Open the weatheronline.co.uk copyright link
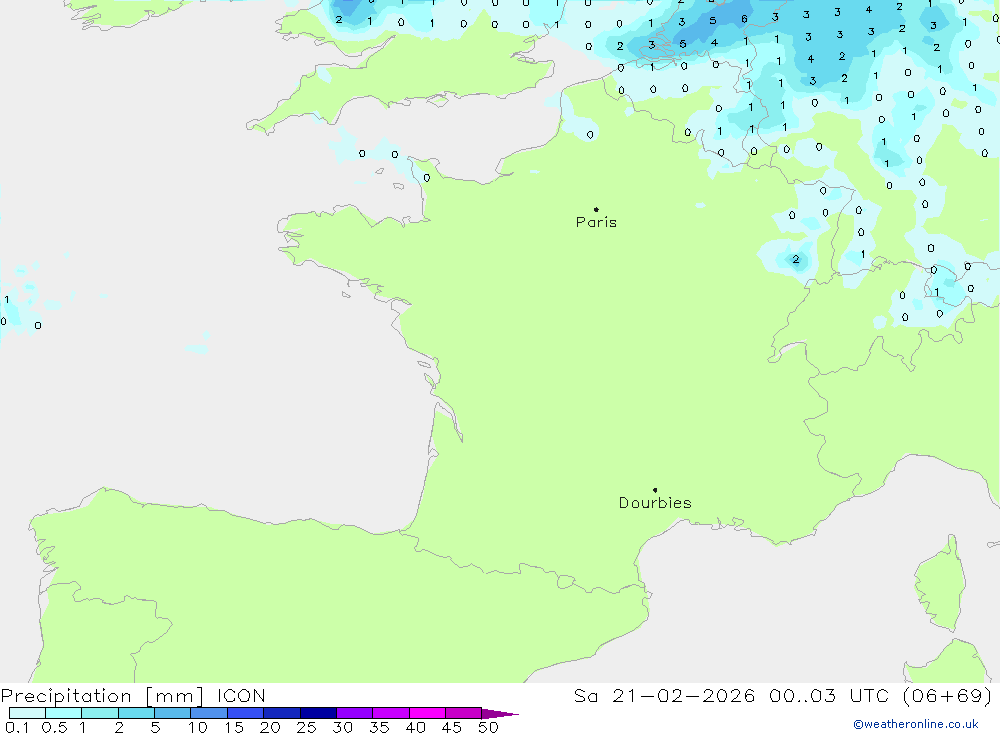 point(915,724)
